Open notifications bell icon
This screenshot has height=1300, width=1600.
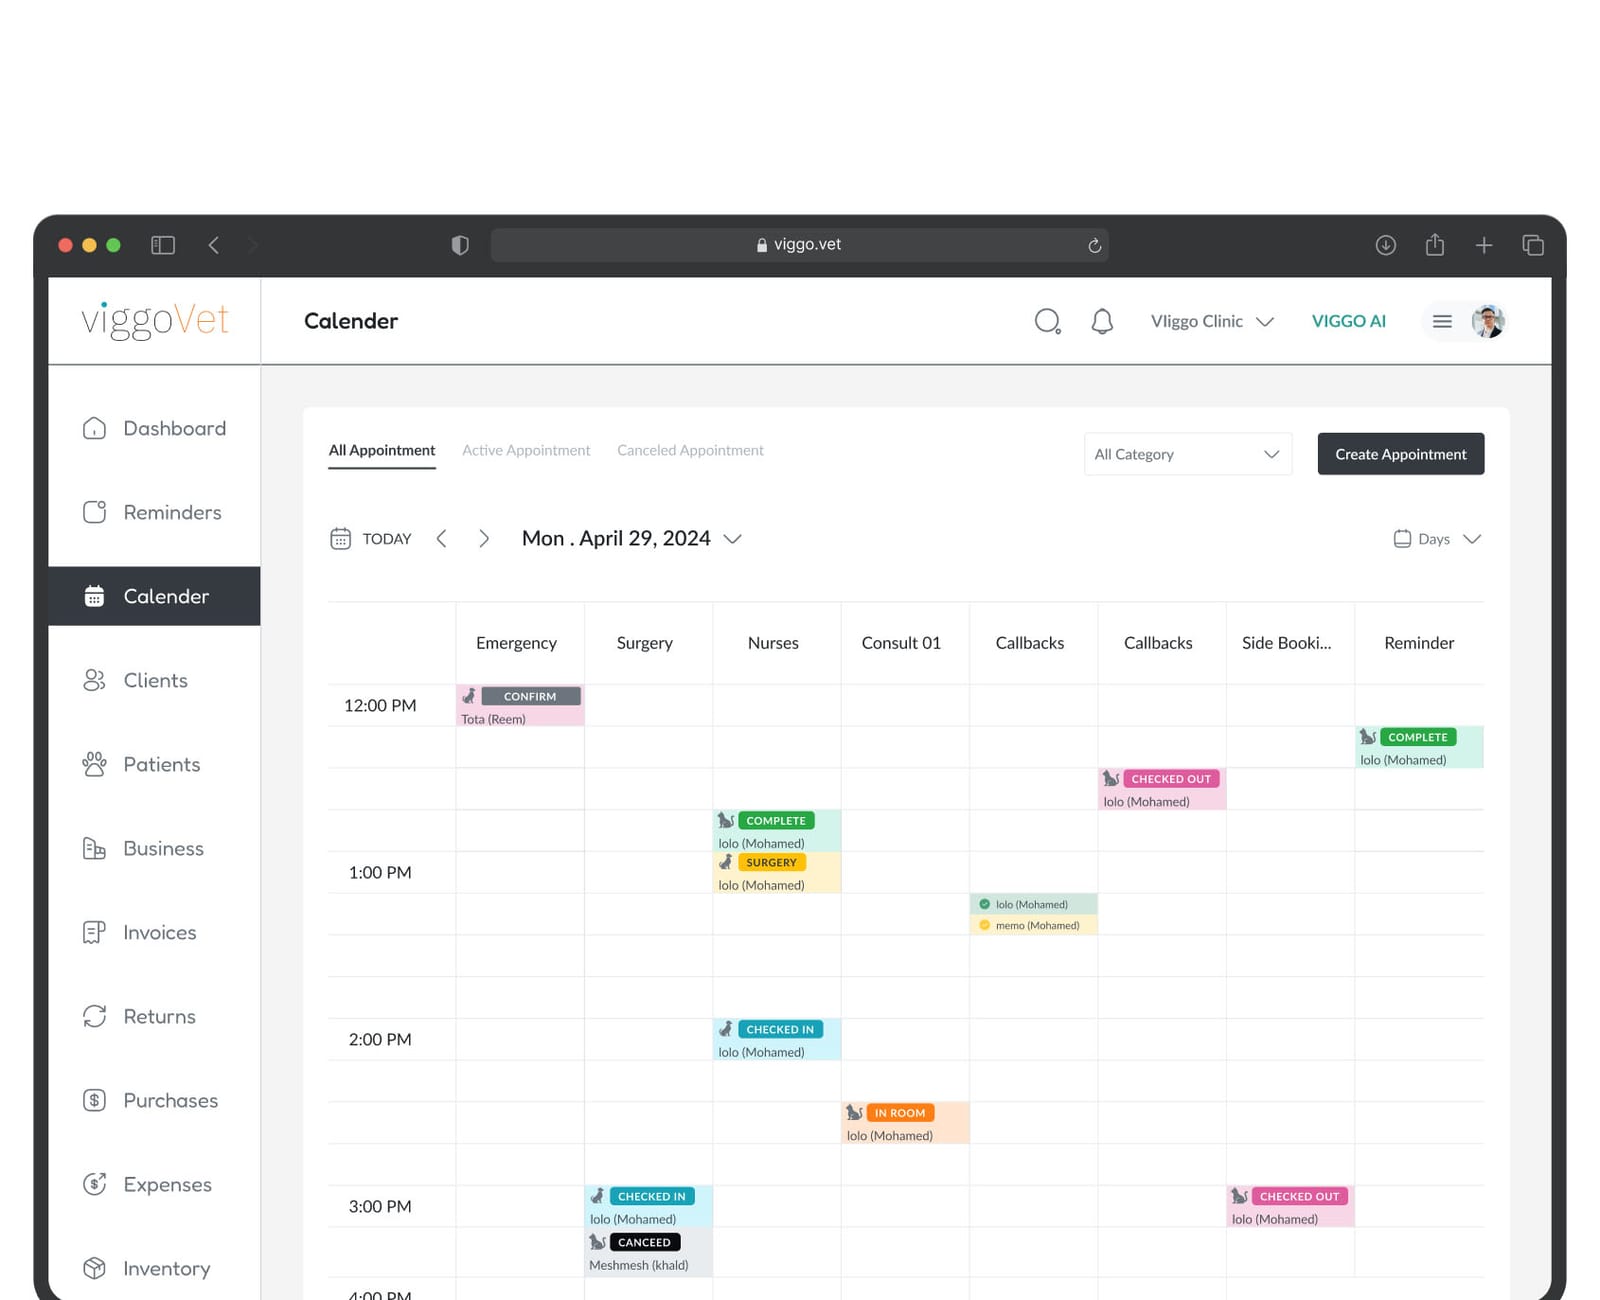(x=1102, y=321)
